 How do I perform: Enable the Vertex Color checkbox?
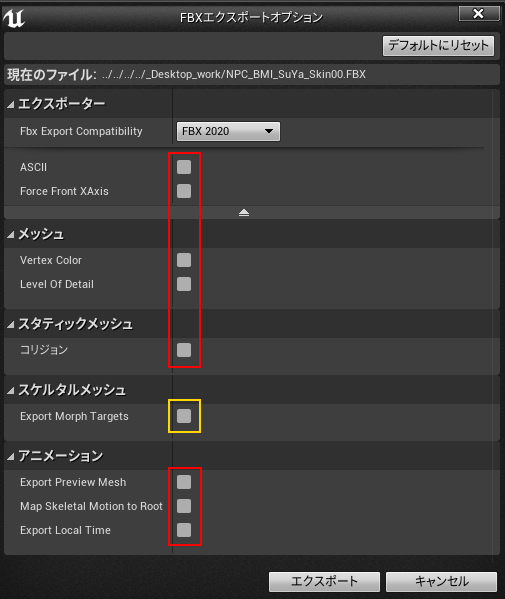point(184,260)
